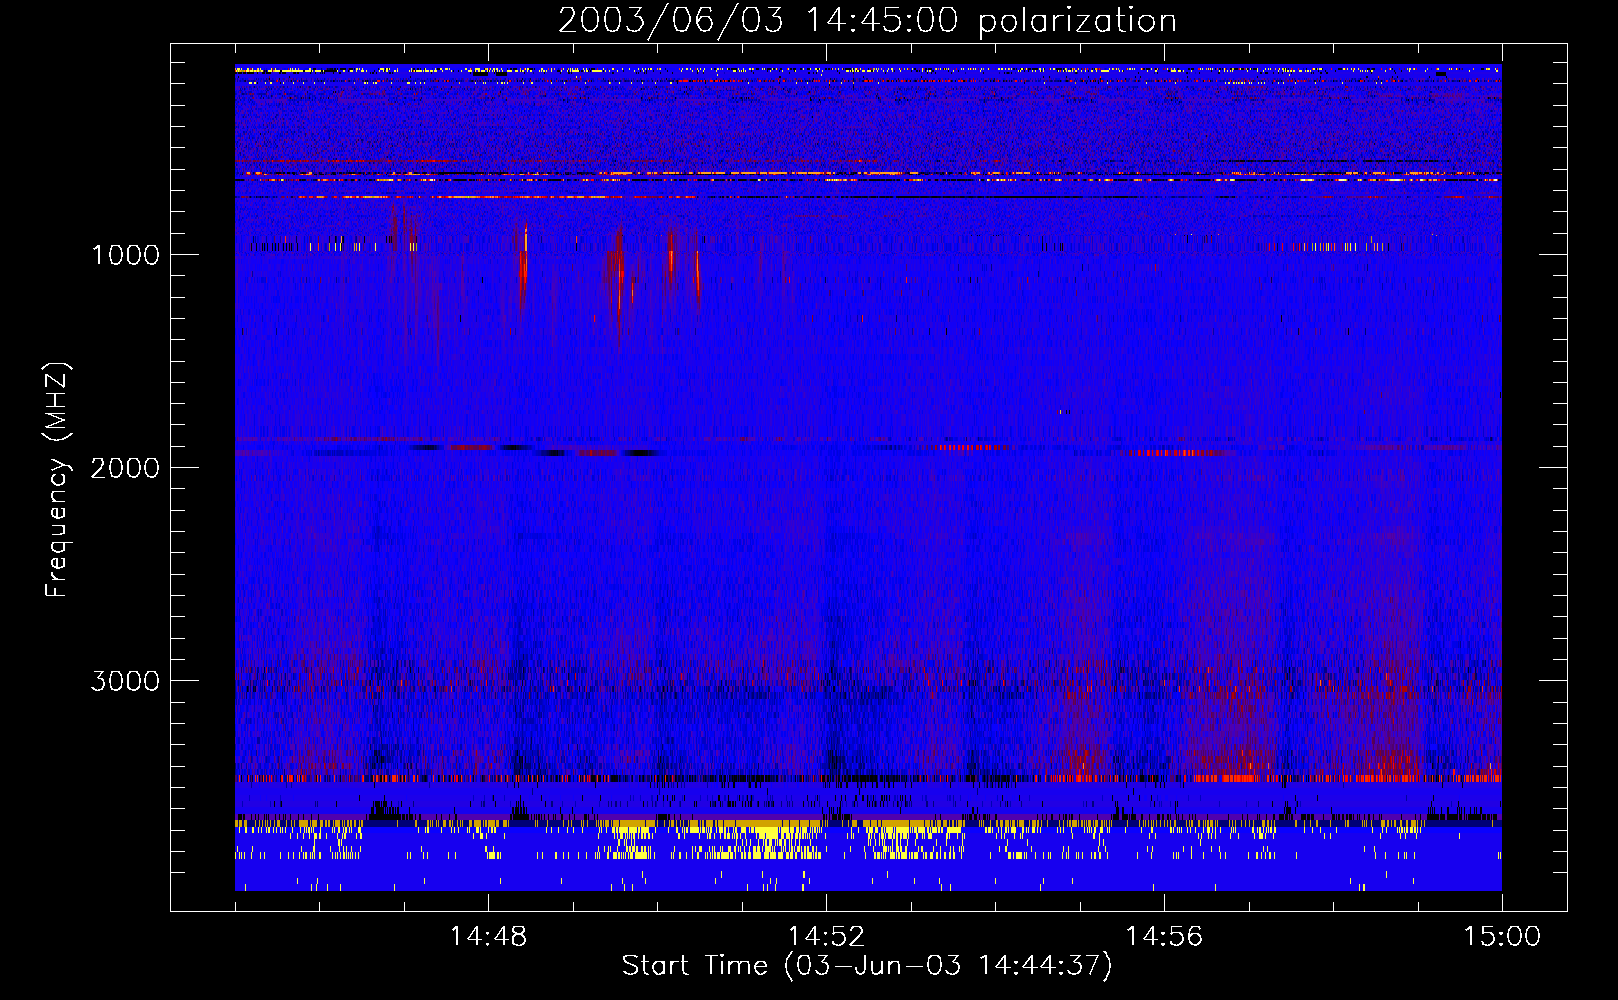Click the 1000 frequency tick label

(125, 255)
